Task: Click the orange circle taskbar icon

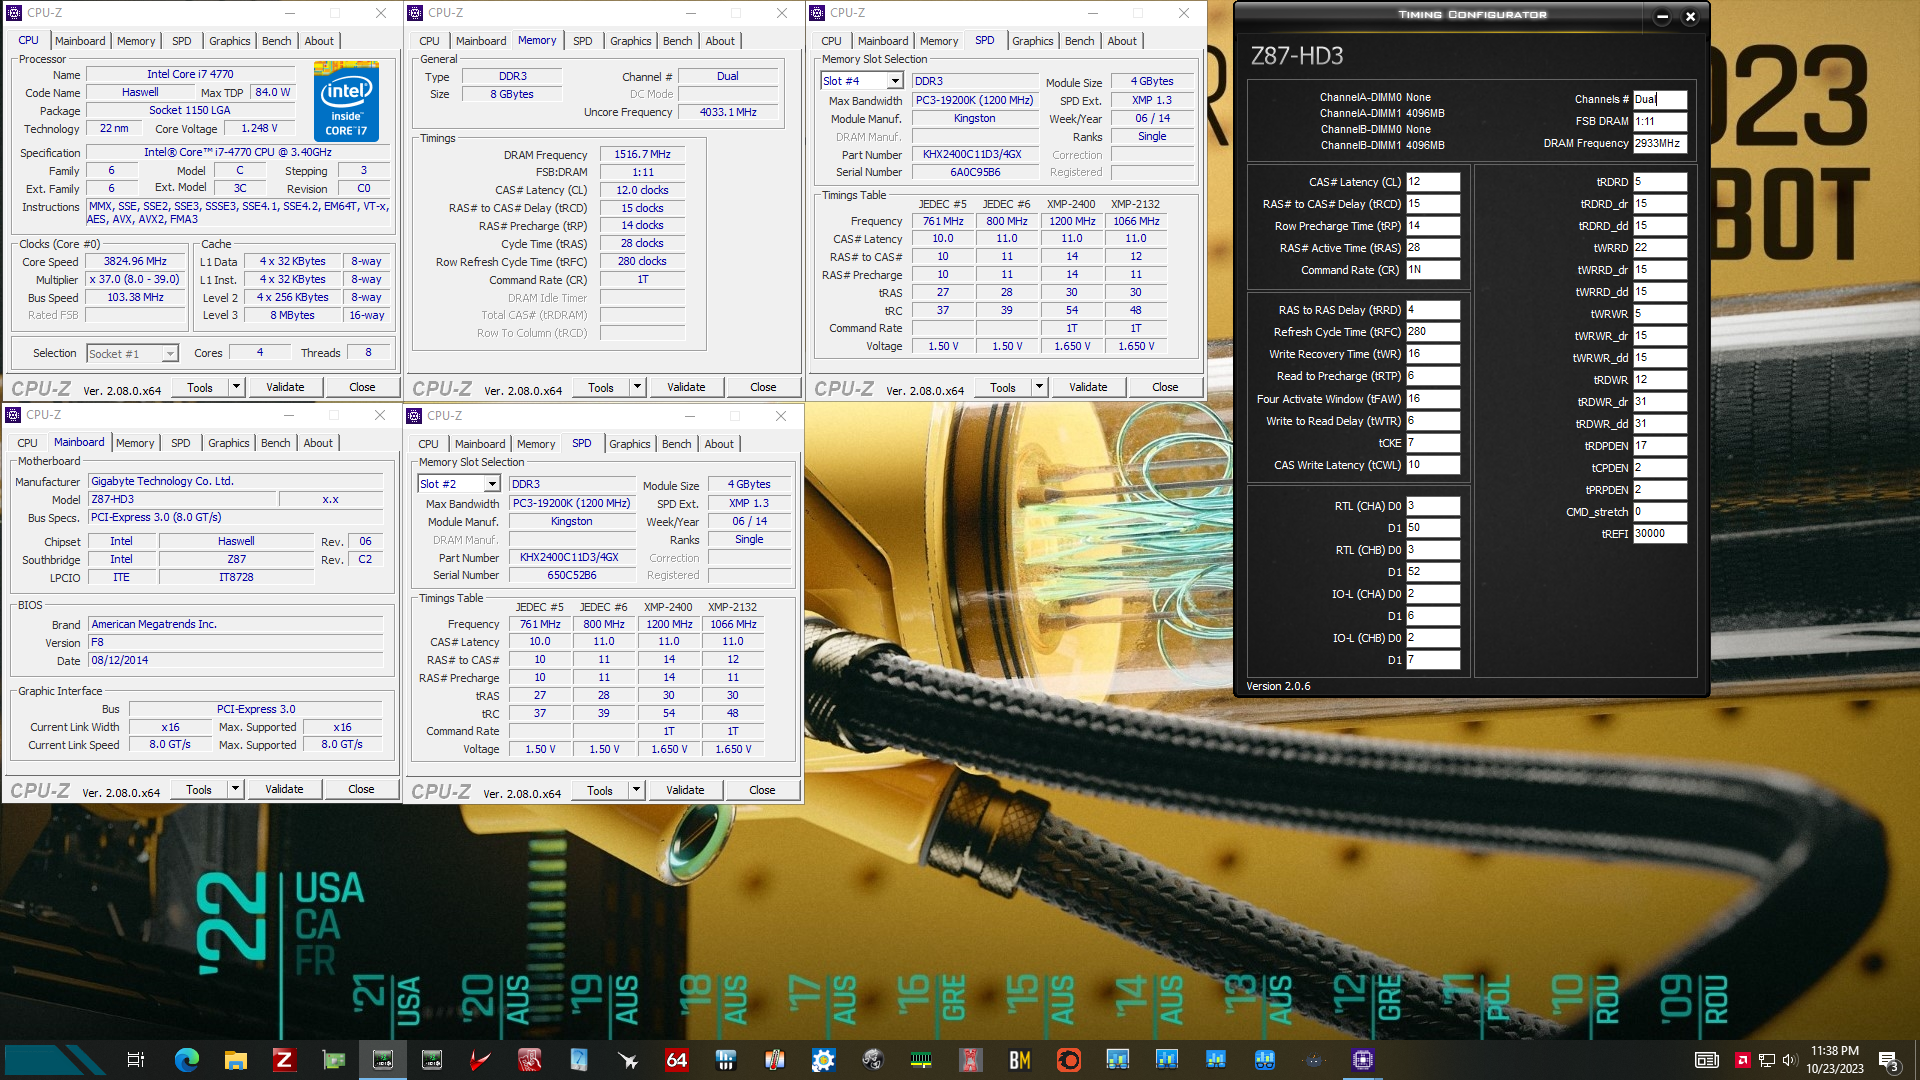Action: [1069, 1060]
